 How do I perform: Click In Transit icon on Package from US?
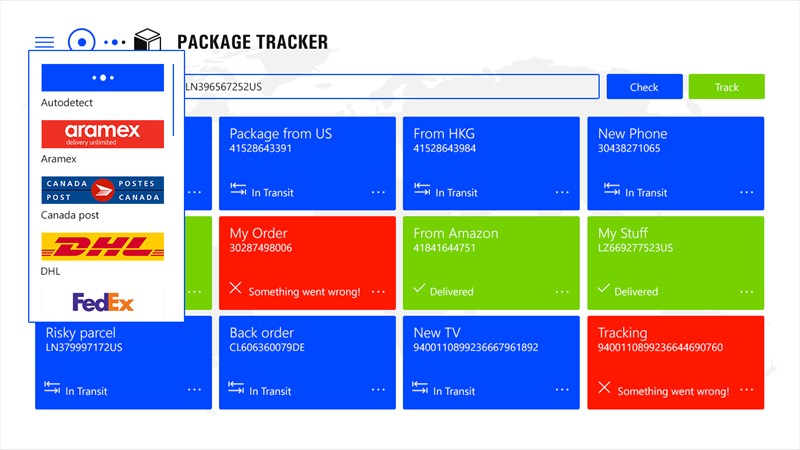click(238, 189)
